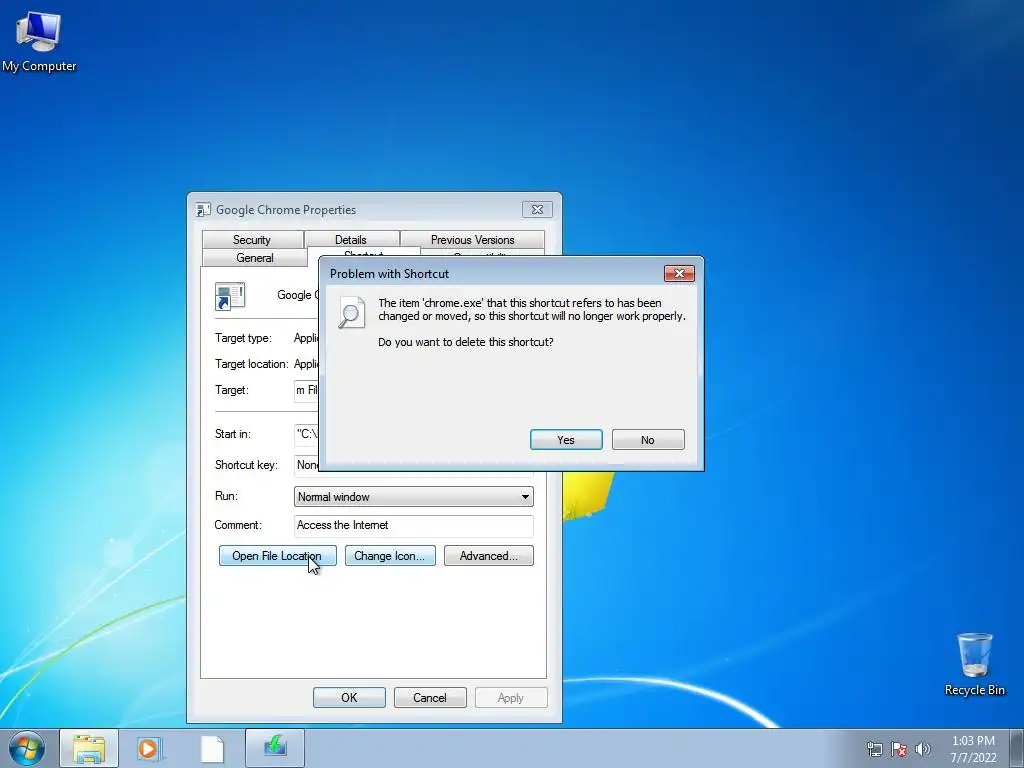Viewport: 1024px width, 768px height.
Task: Open the My Computer desktop icon
Action: 39,40
